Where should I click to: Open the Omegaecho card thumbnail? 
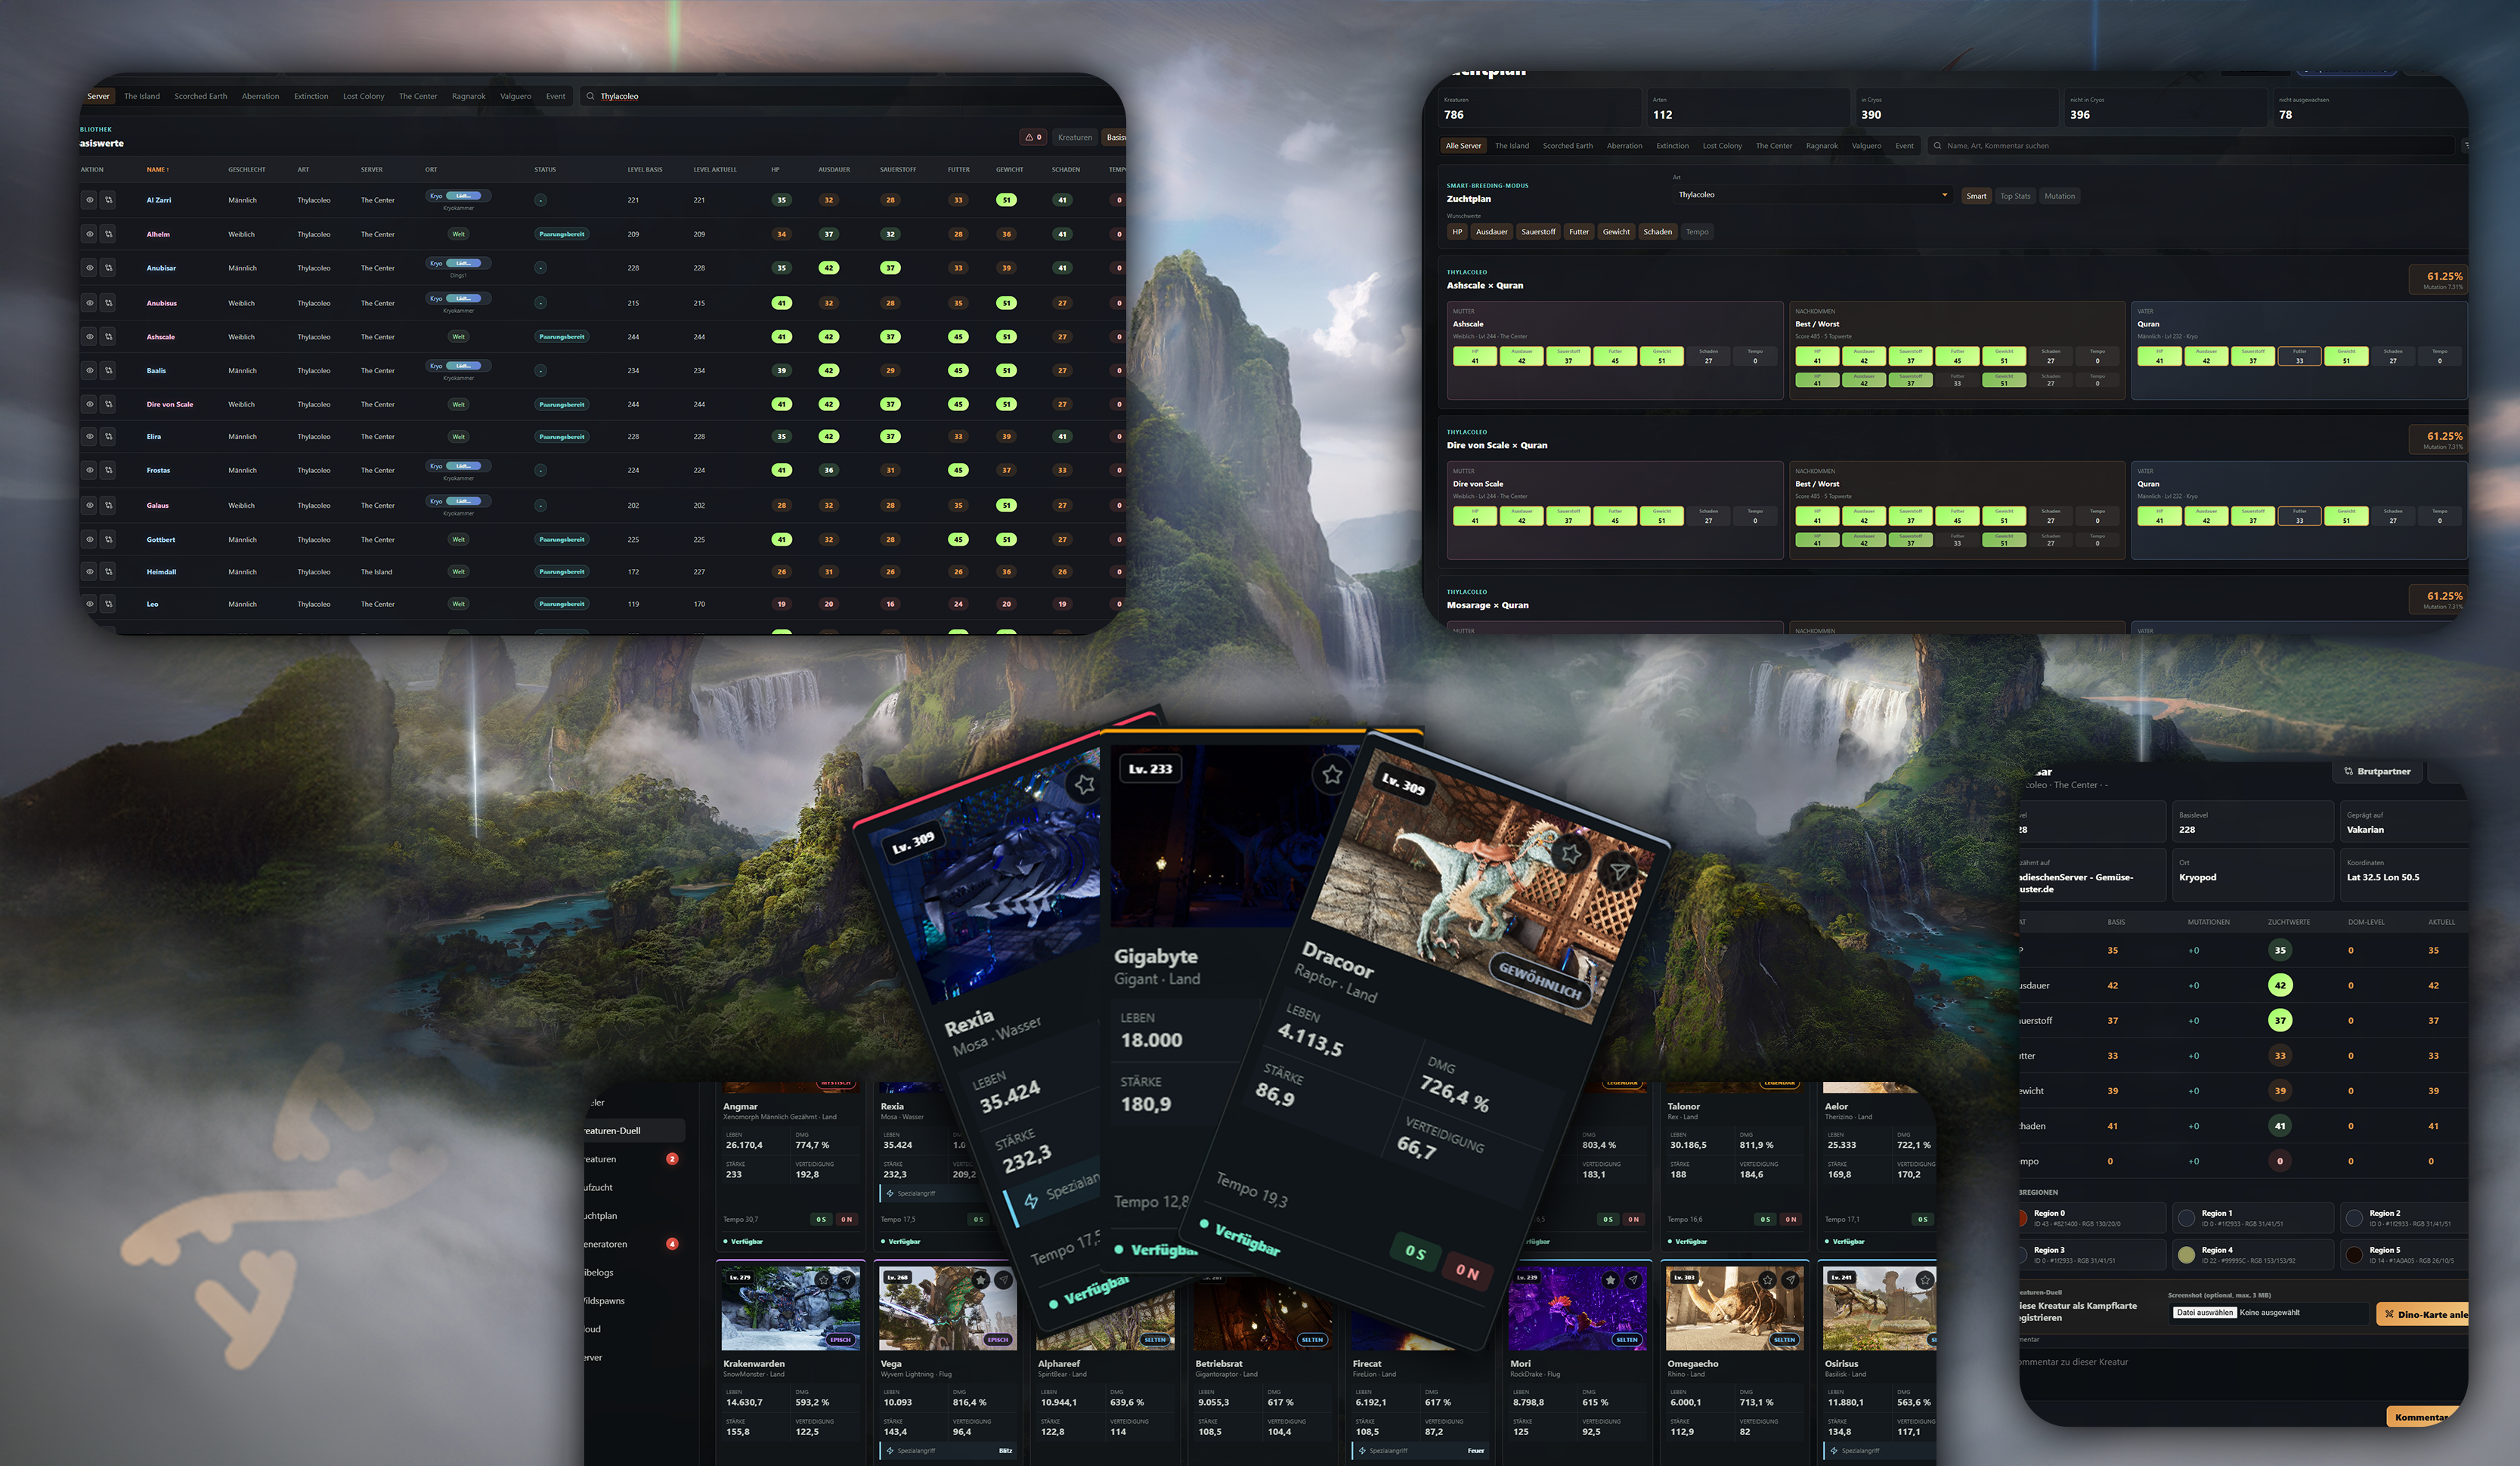(1734, 1308)
